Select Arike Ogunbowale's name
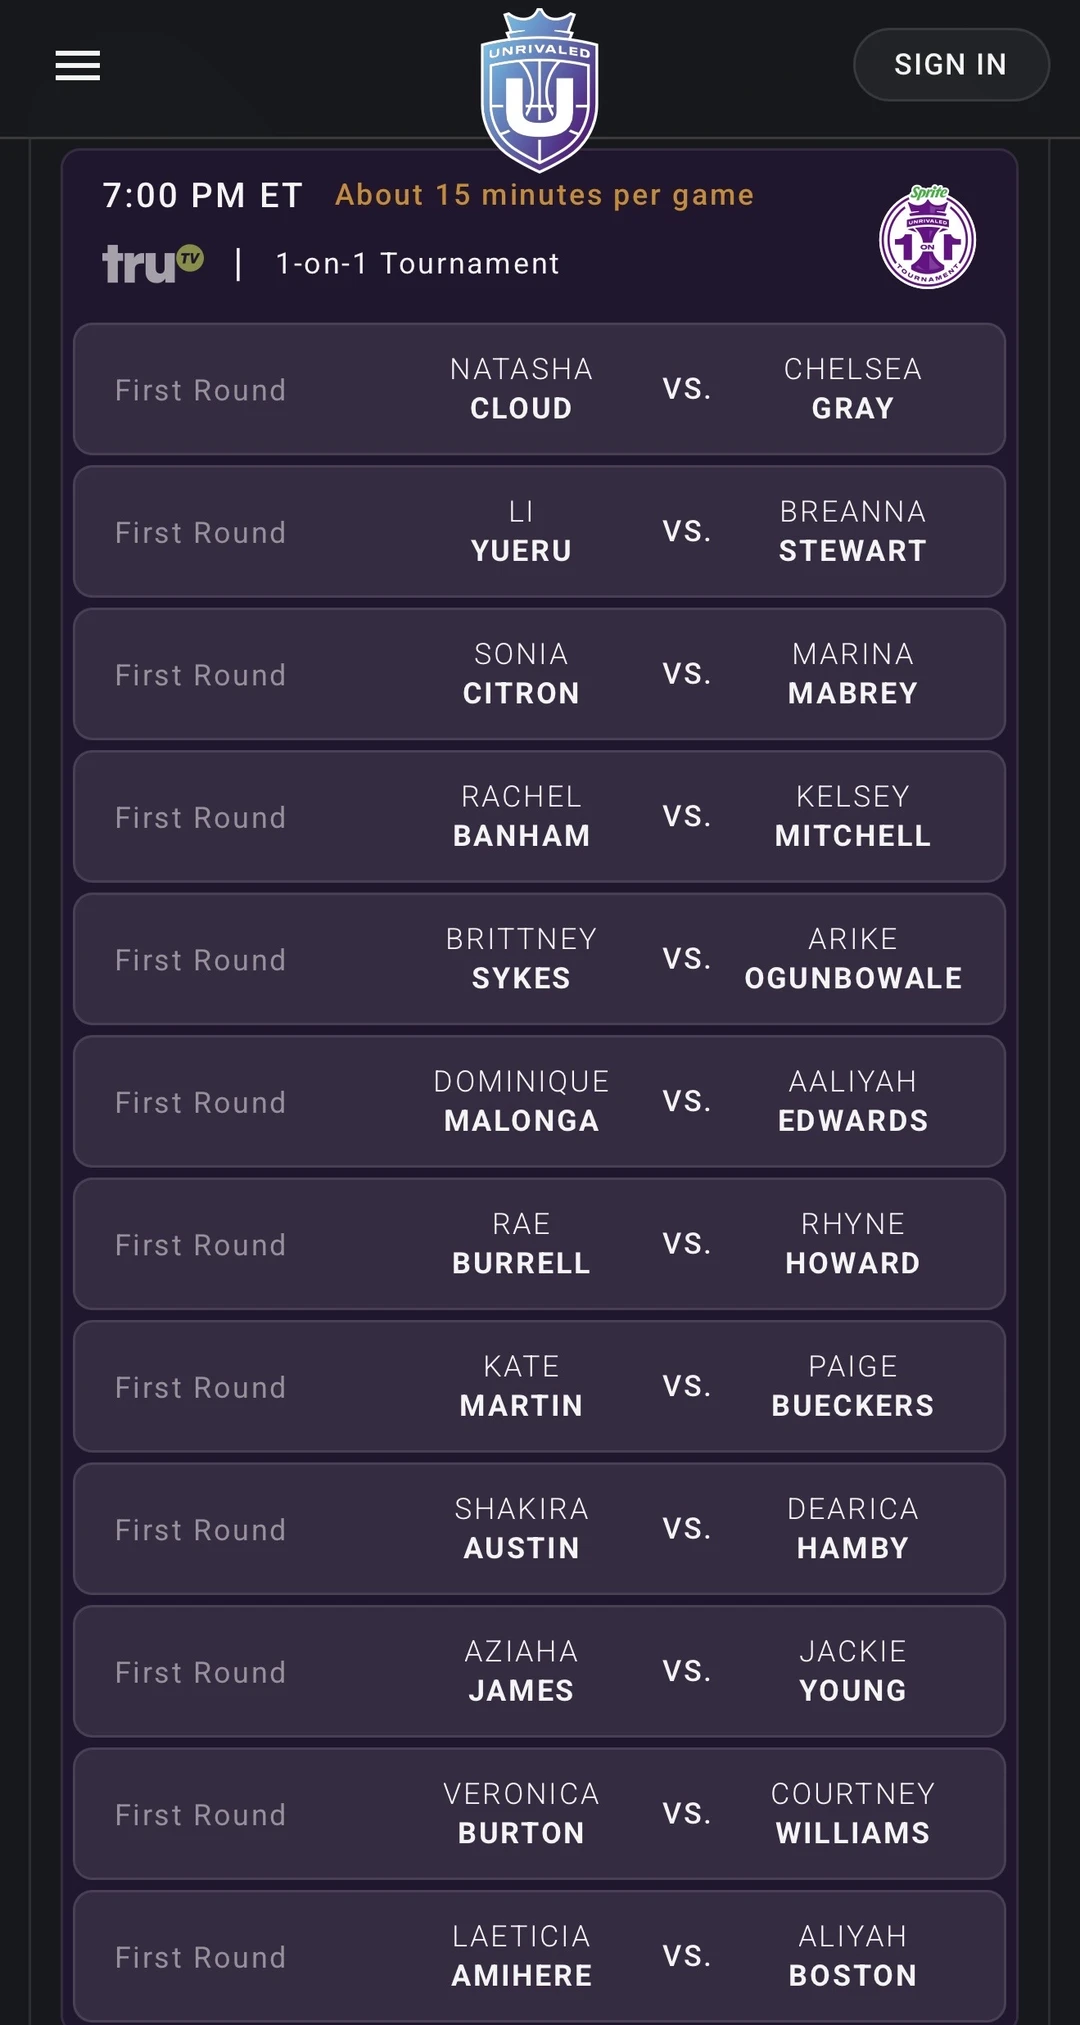 (x=852, y=959)
